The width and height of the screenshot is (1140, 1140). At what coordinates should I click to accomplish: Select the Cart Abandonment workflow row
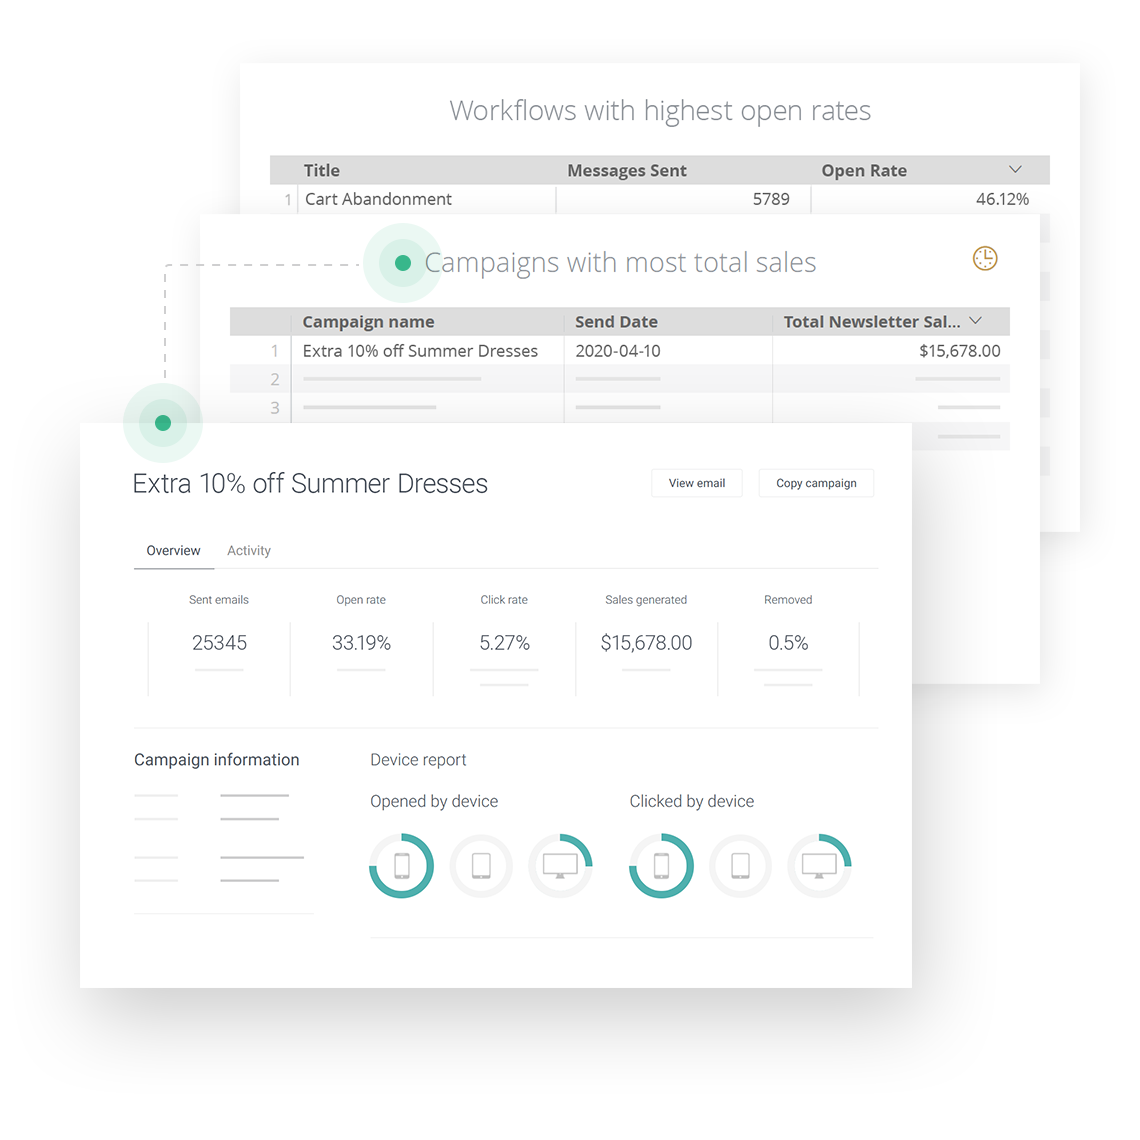pos(378,199)
